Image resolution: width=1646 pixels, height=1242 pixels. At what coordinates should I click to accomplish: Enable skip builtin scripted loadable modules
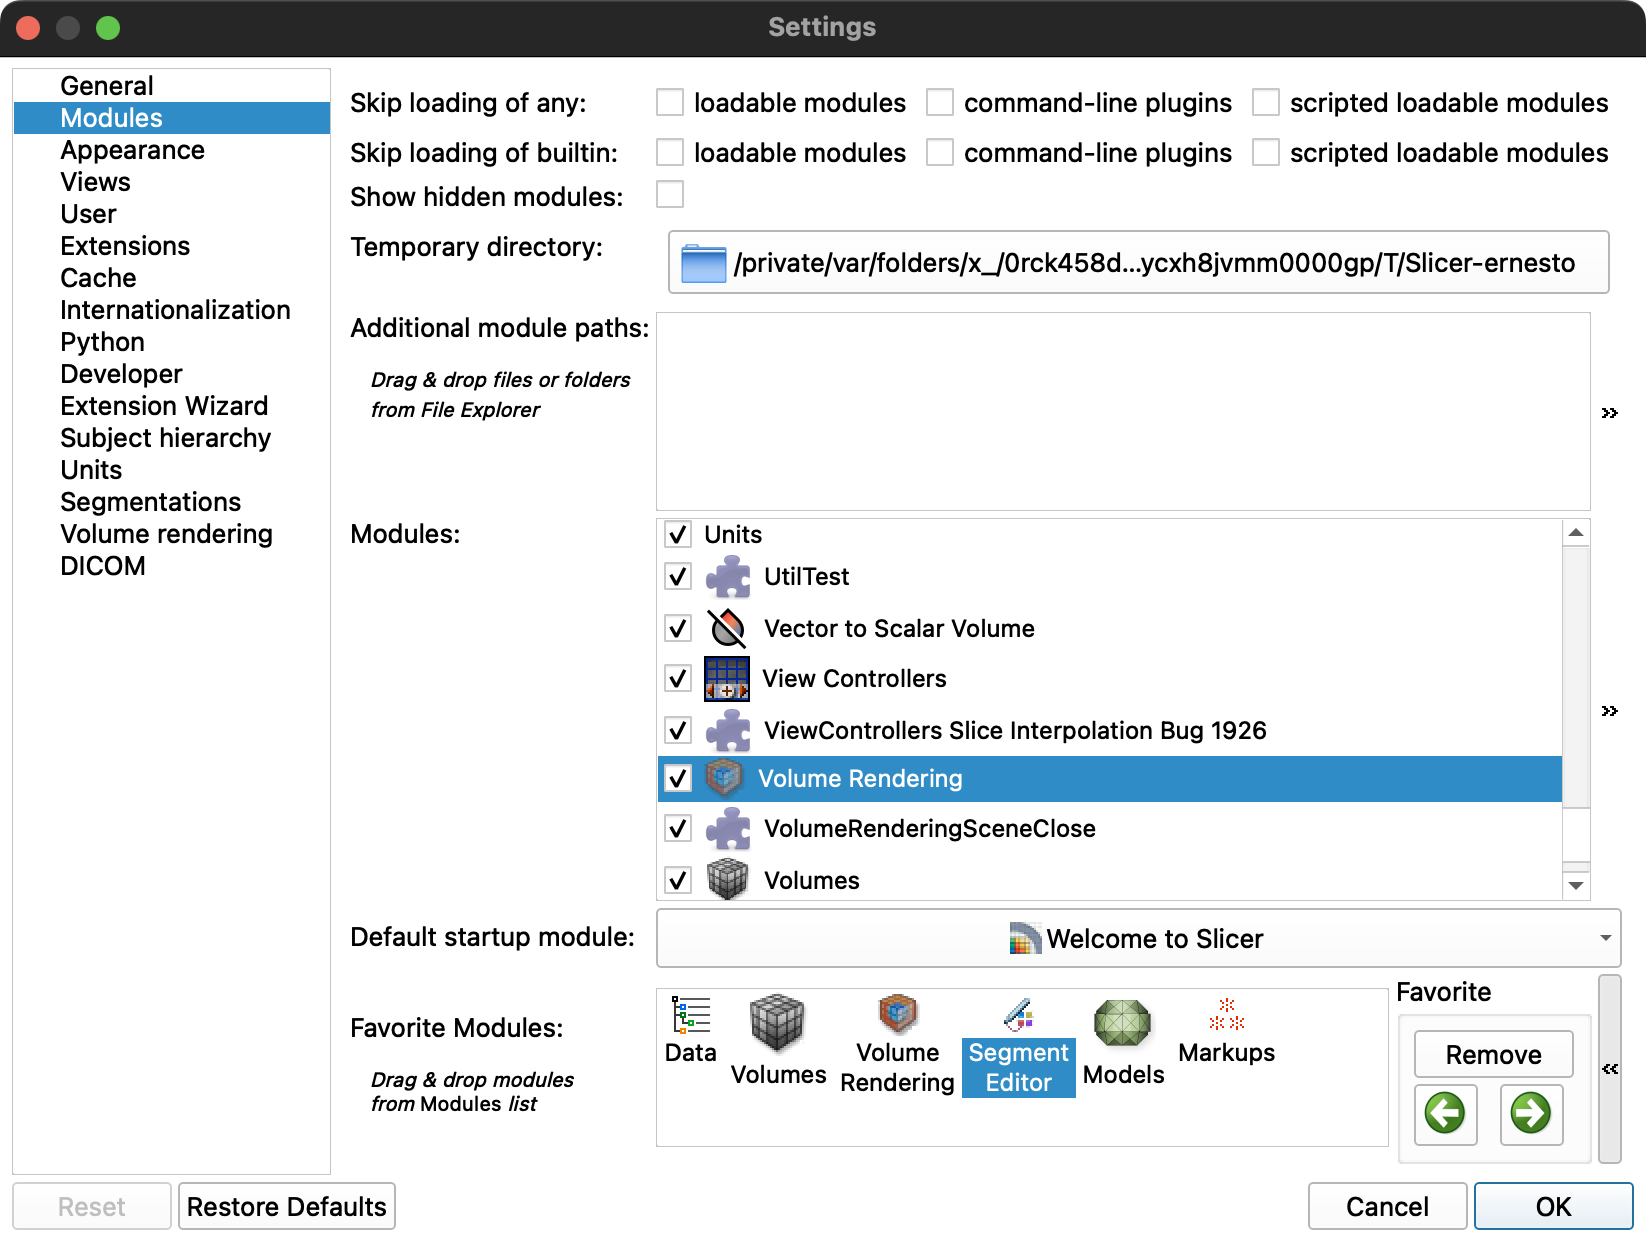[1266, 152]
